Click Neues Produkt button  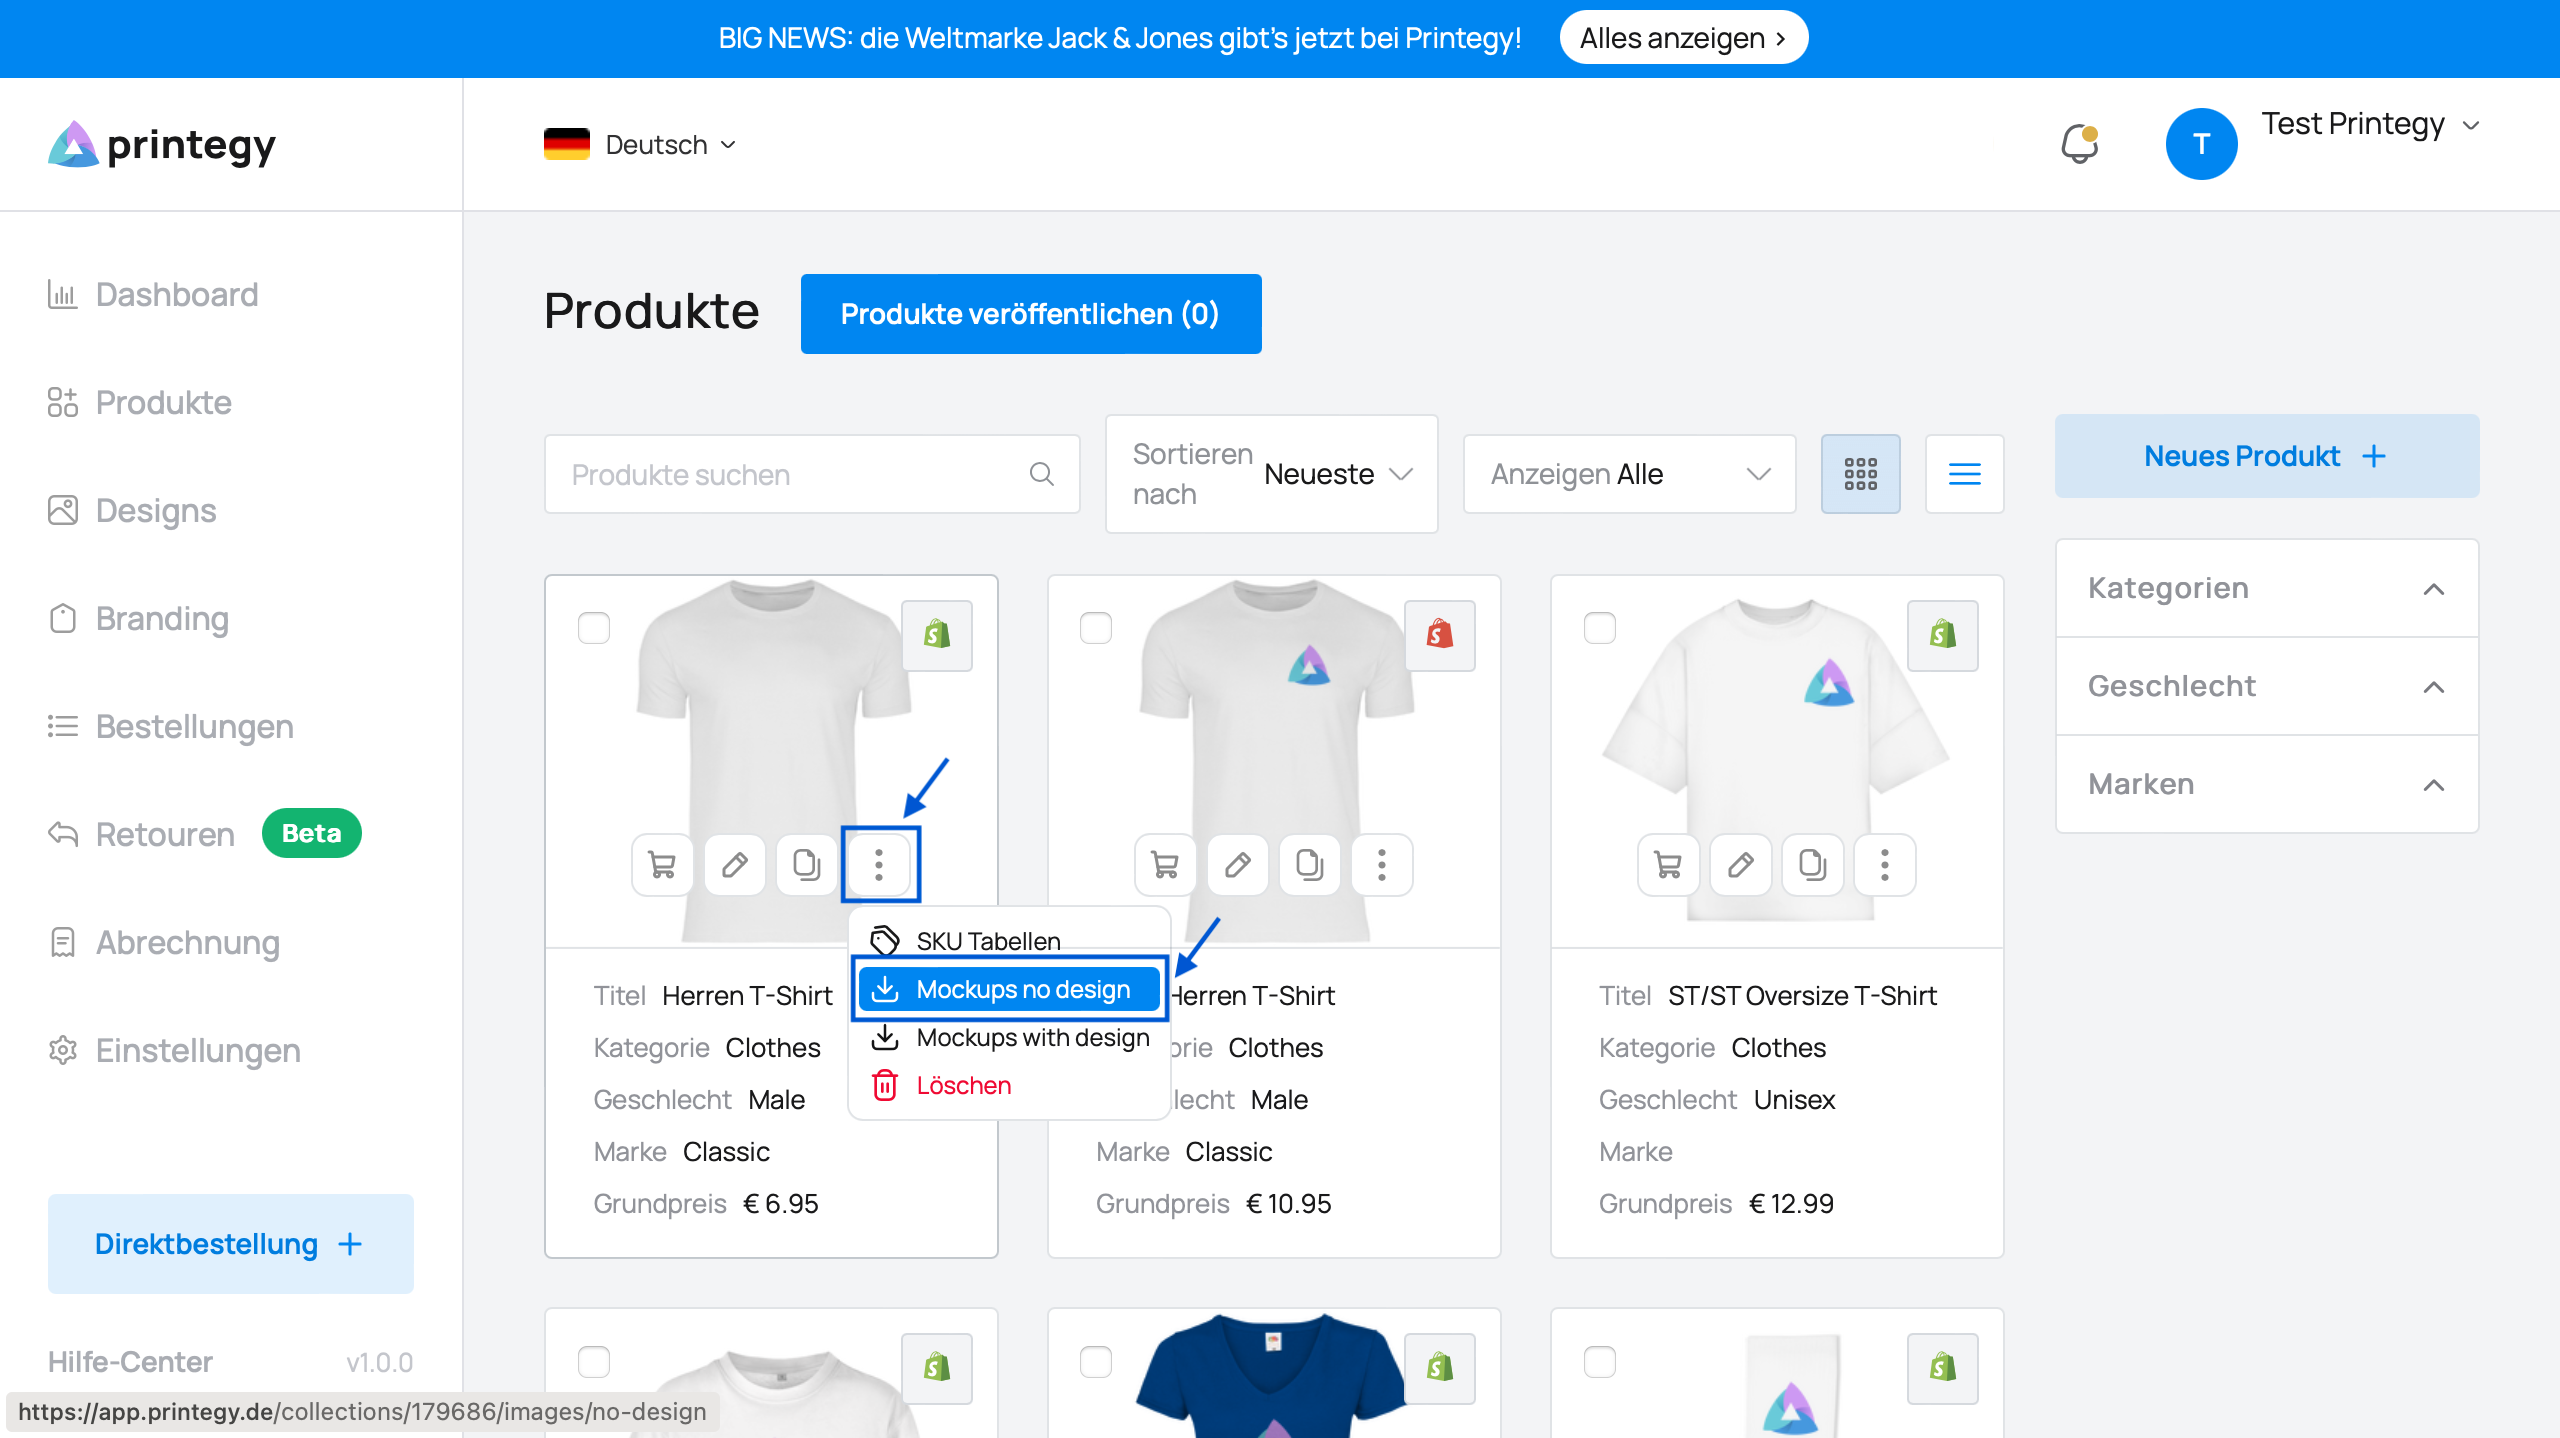pos(2267,456)
